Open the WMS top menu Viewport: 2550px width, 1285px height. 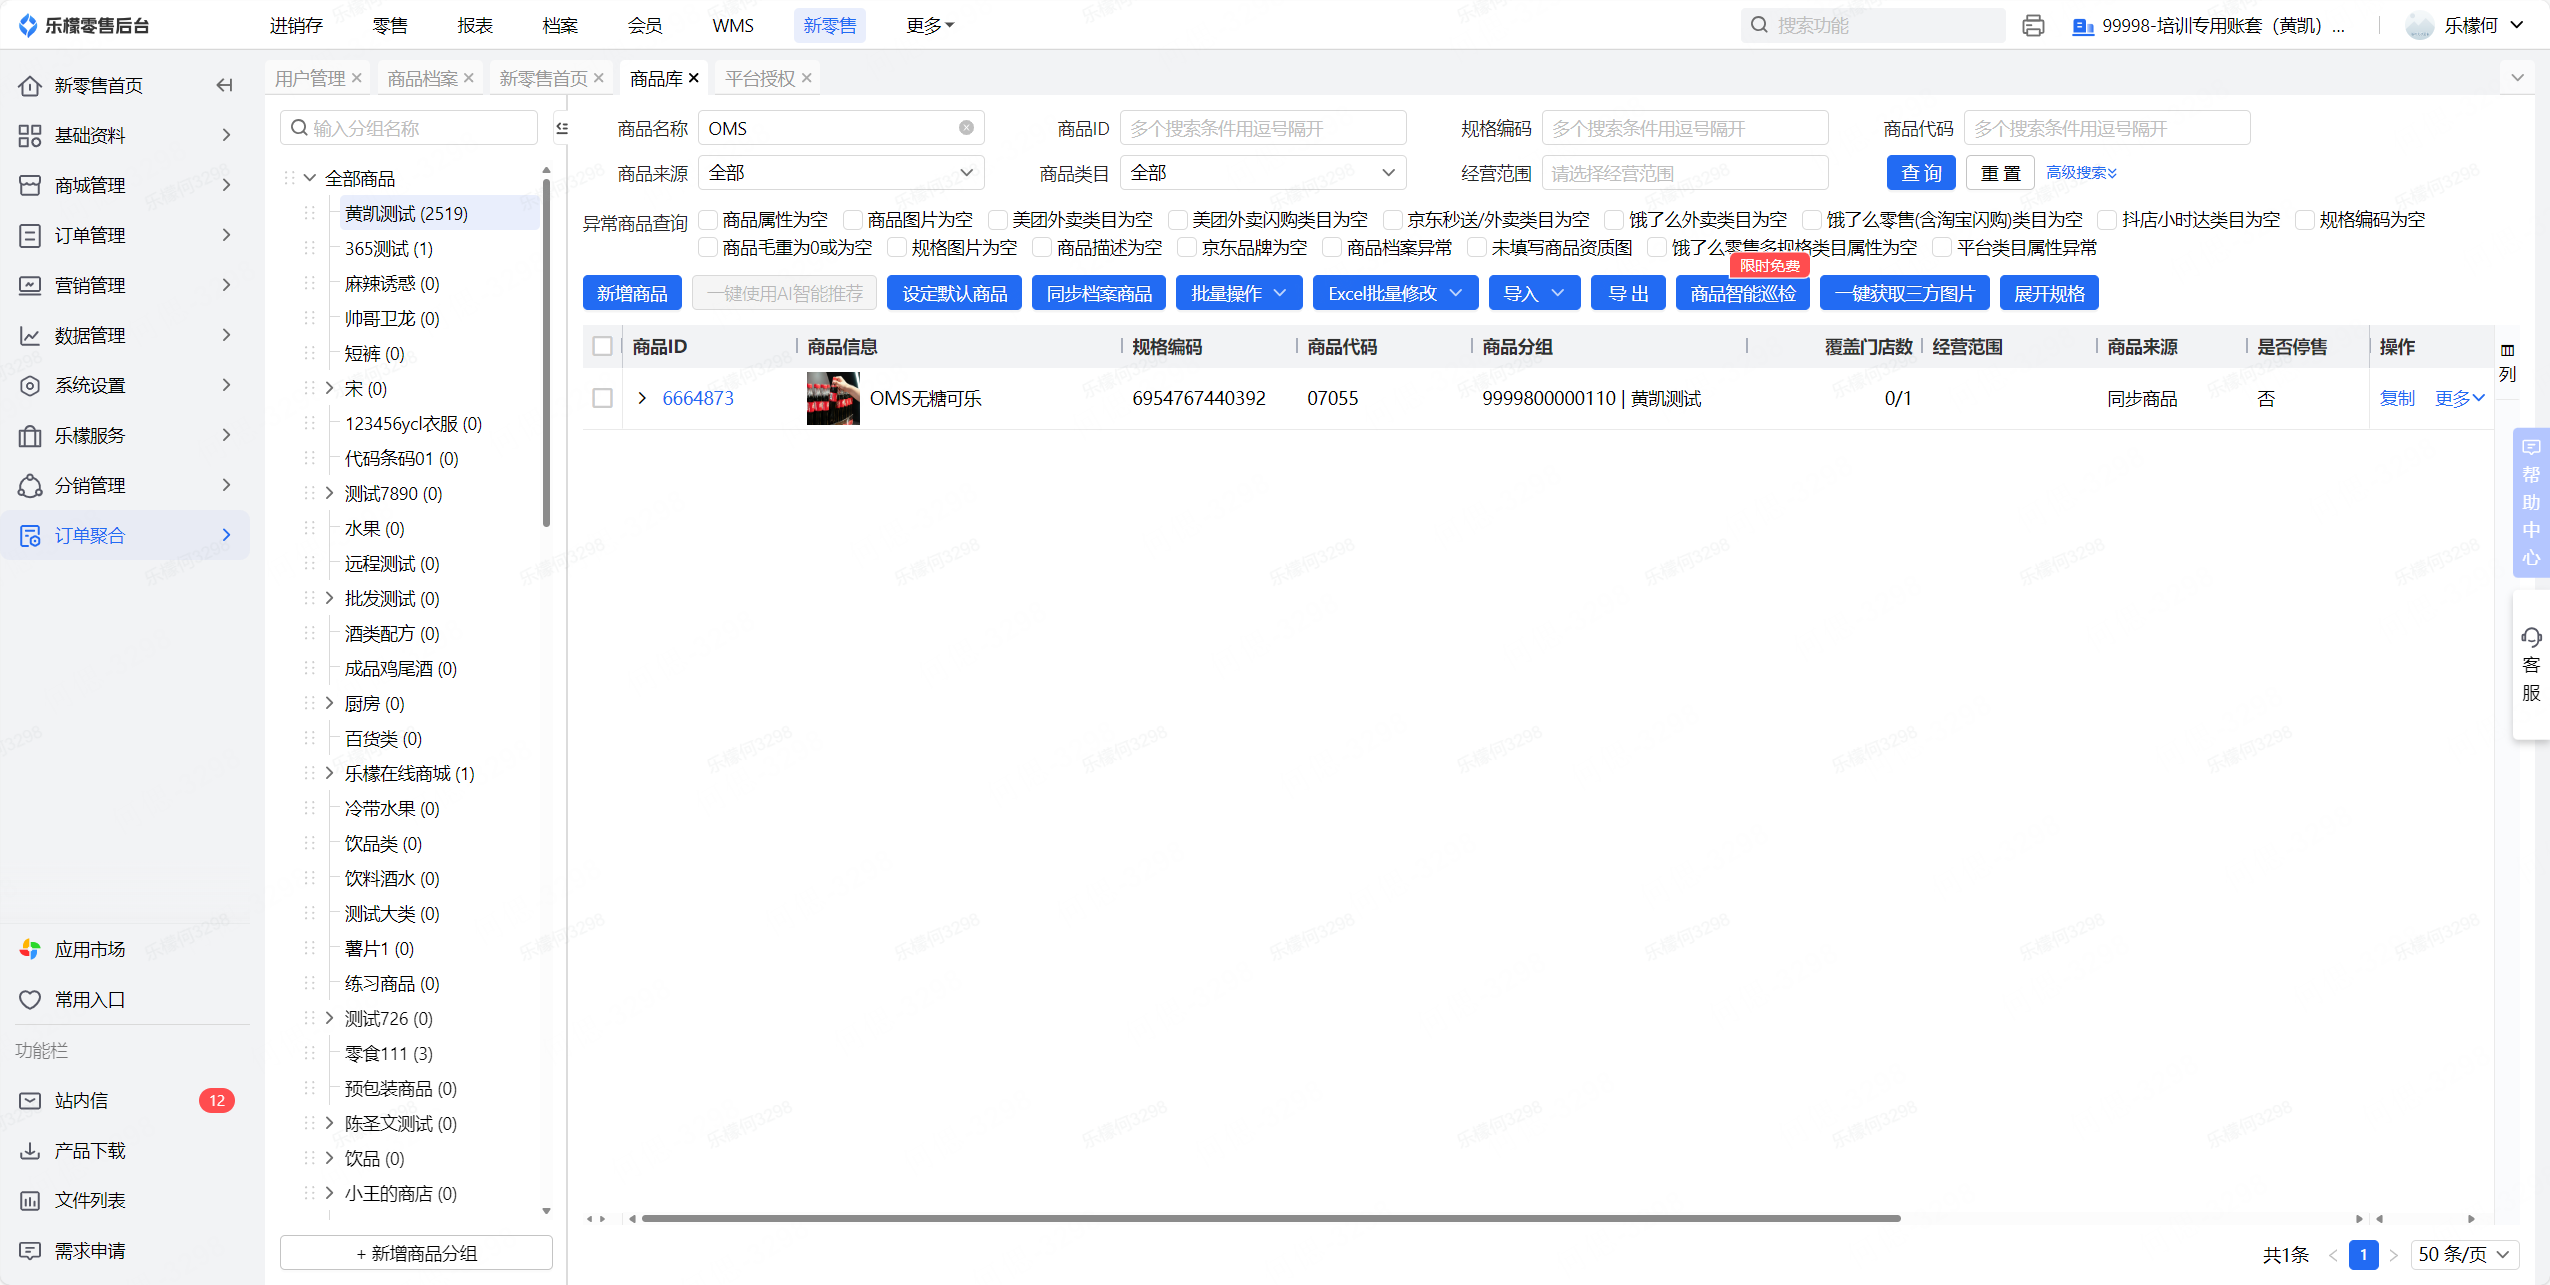732,25
